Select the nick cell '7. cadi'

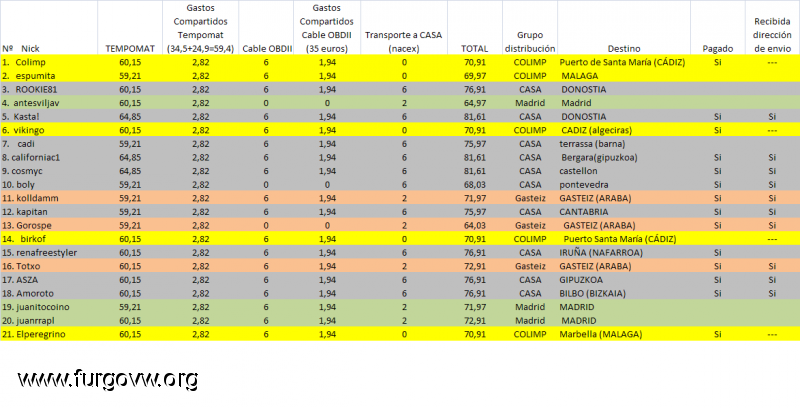point(18,144)
